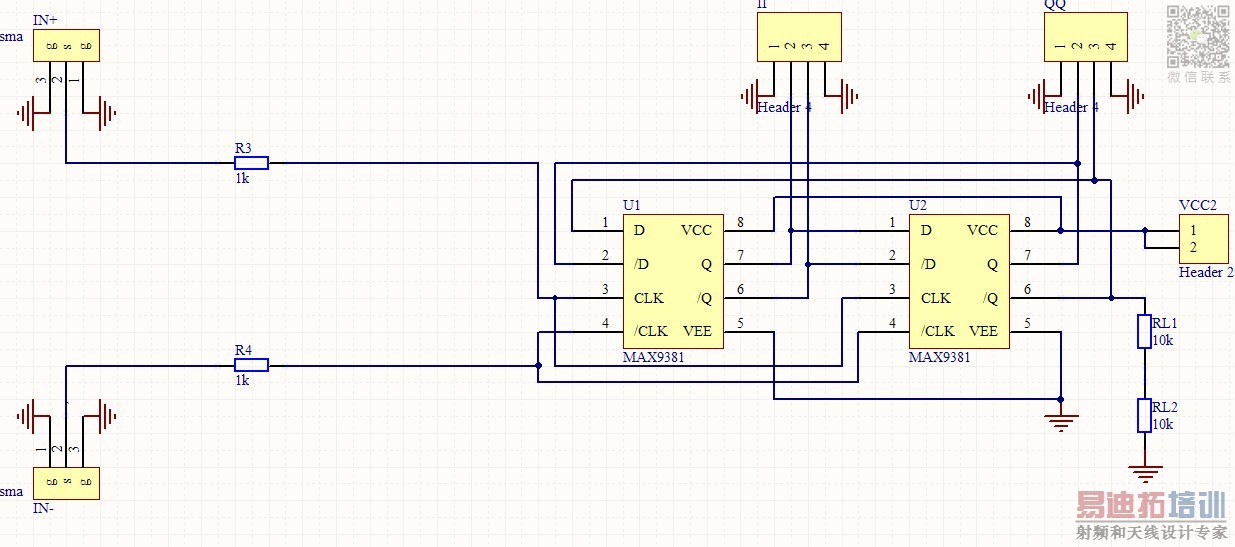Click the 'R3' designator label
Screen dimensions: 1235x547
point(243,148)
